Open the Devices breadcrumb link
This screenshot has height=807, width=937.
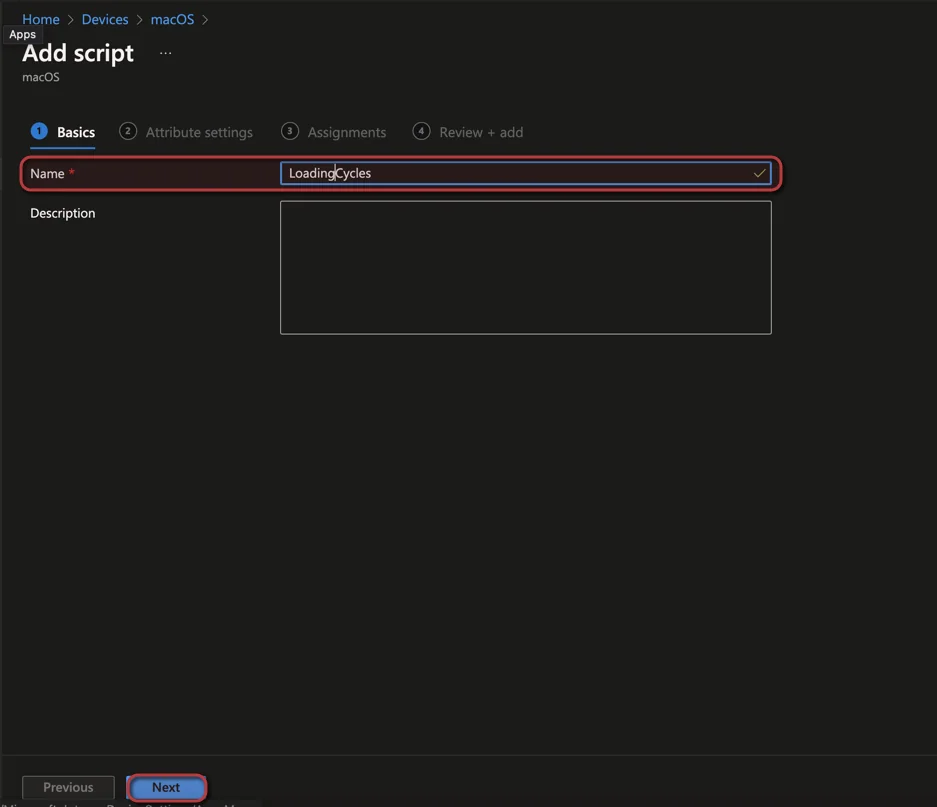coord(105,19)
